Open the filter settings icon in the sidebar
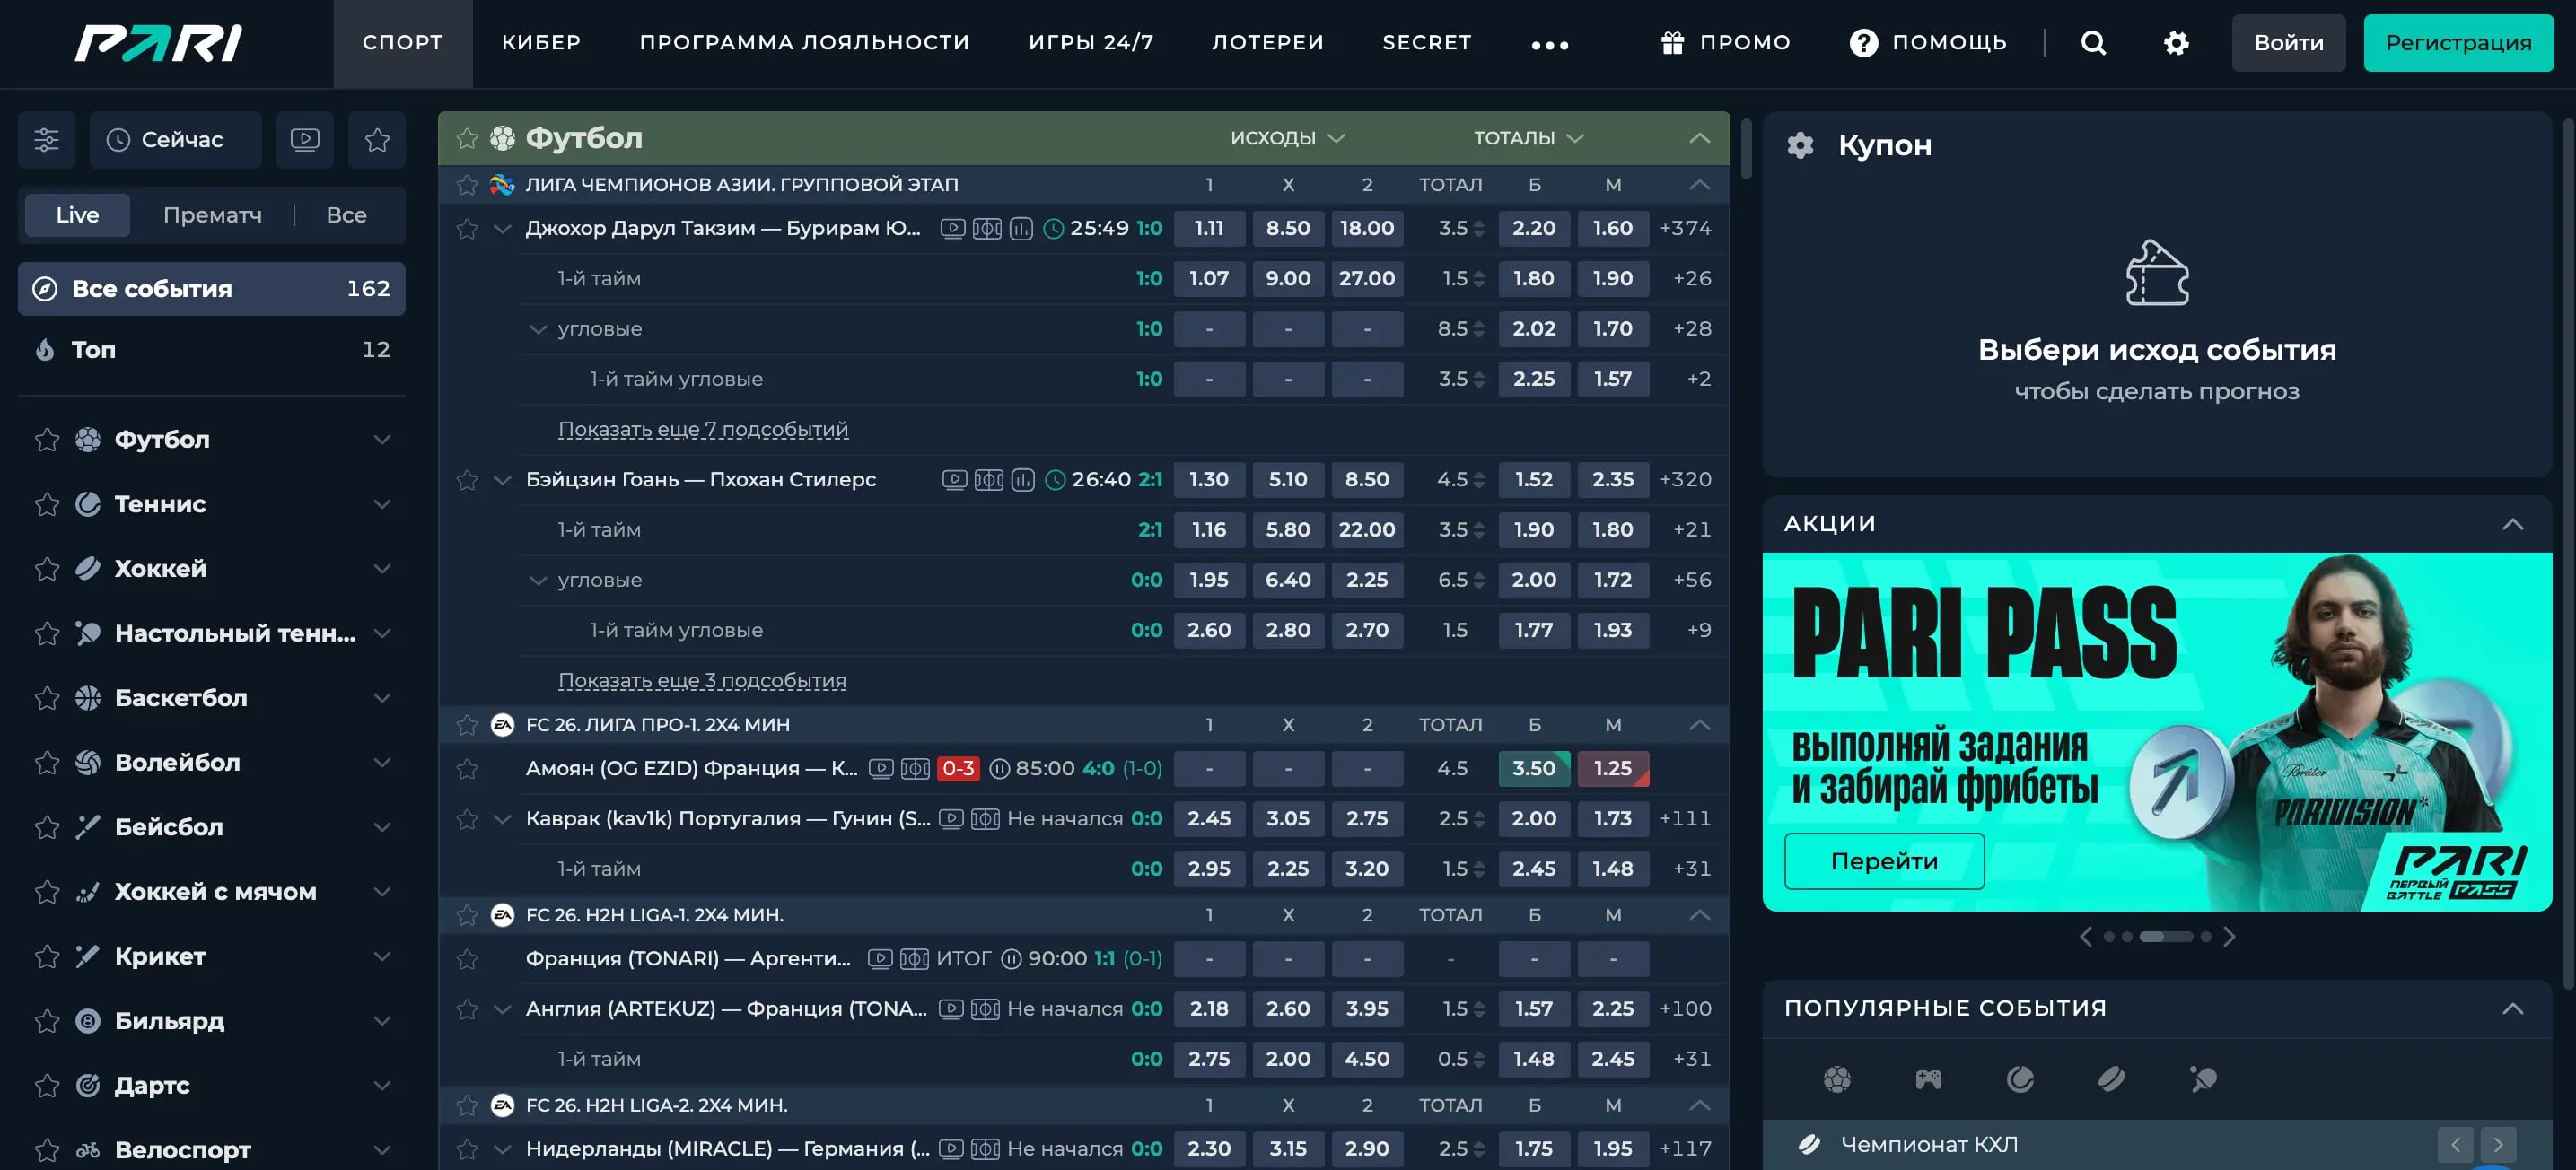 pos(46,140)
